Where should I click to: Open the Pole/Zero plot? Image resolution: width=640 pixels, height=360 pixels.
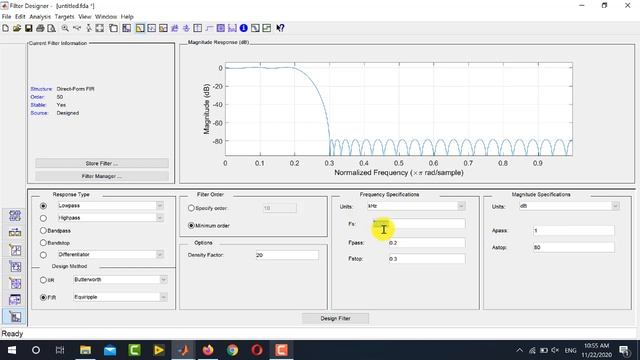pyautogui.click(x=221, y=28)
